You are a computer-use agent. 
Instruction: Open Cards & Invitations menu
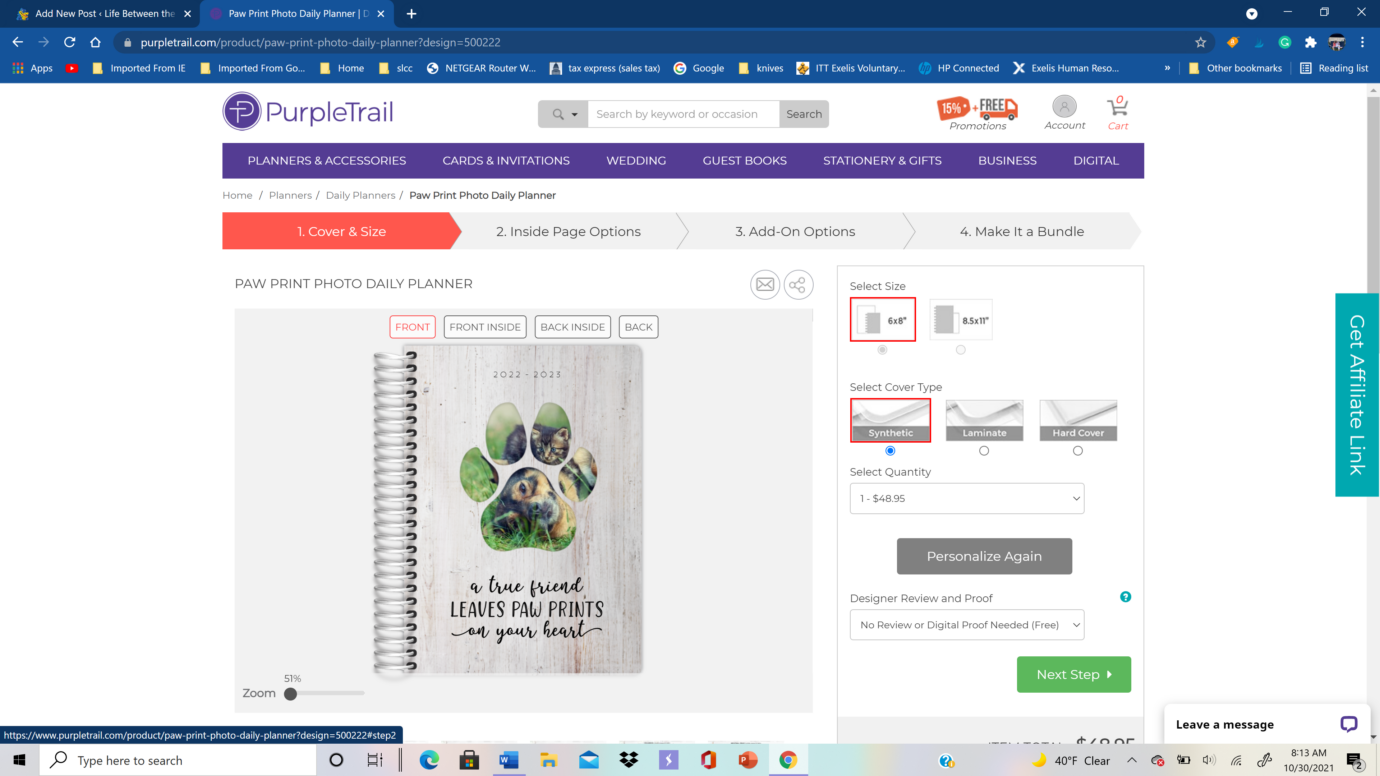pos(506,161)
